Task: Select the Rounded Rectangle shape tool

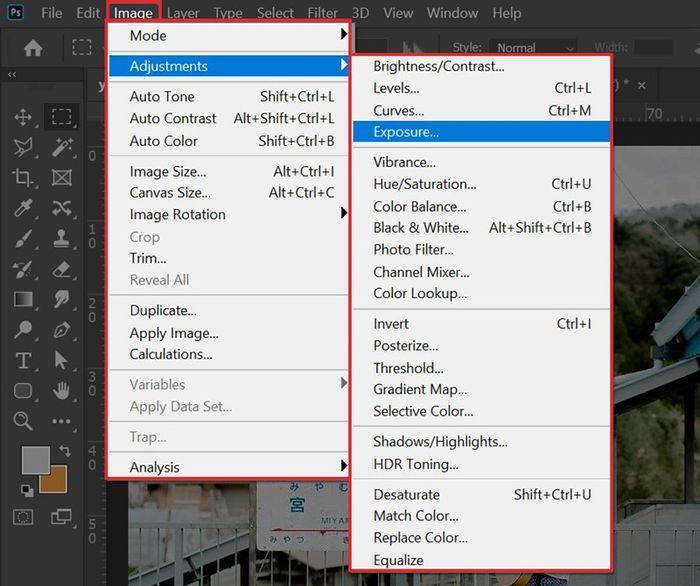Action: (23, 391)
